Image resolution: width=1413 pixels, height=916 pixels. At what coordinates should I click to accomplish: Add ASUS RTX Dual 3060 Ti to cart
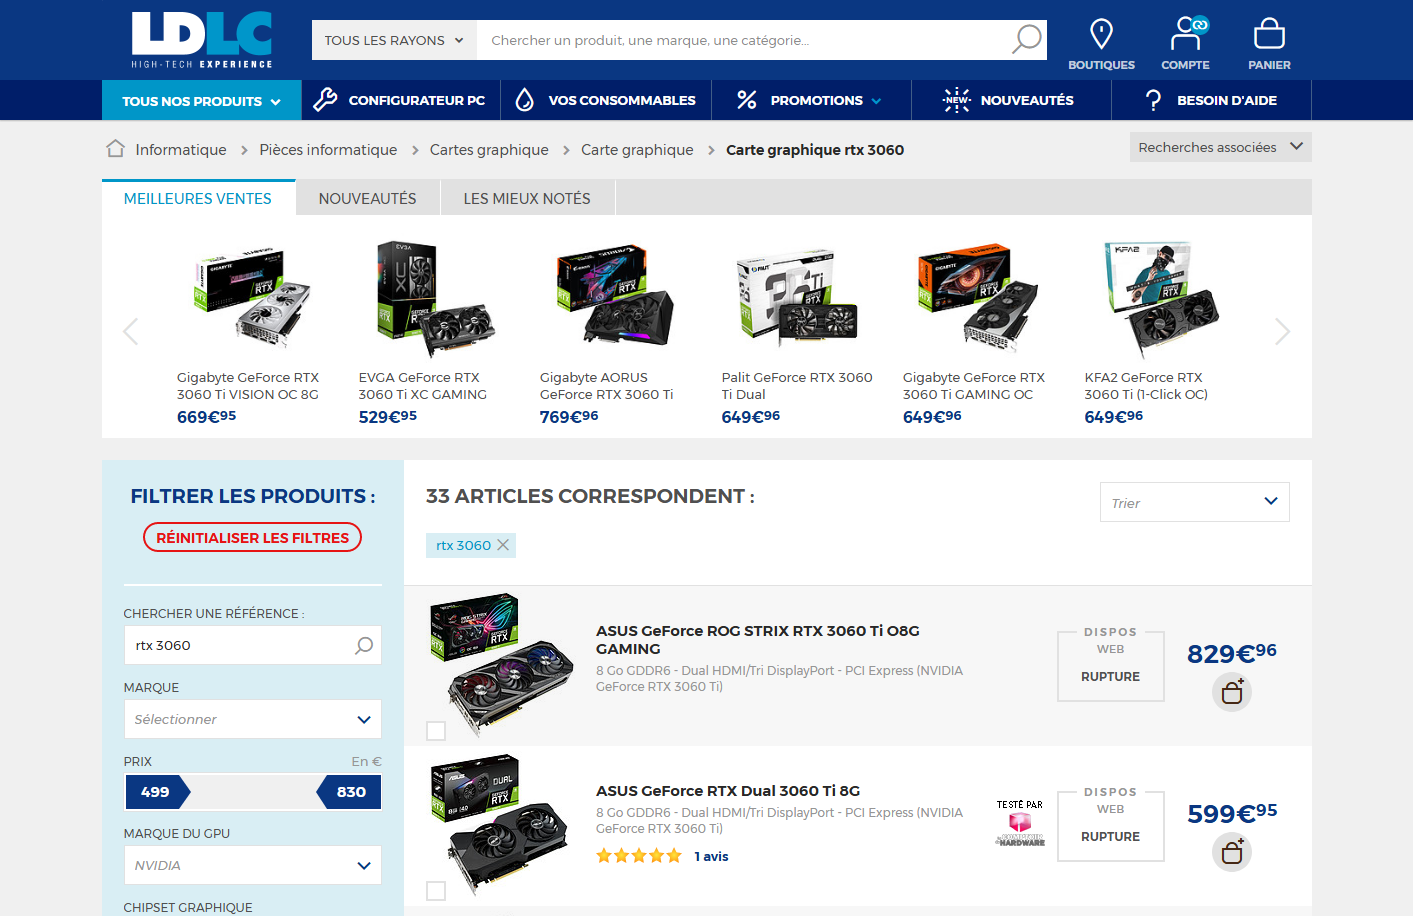pos(1232,852)
